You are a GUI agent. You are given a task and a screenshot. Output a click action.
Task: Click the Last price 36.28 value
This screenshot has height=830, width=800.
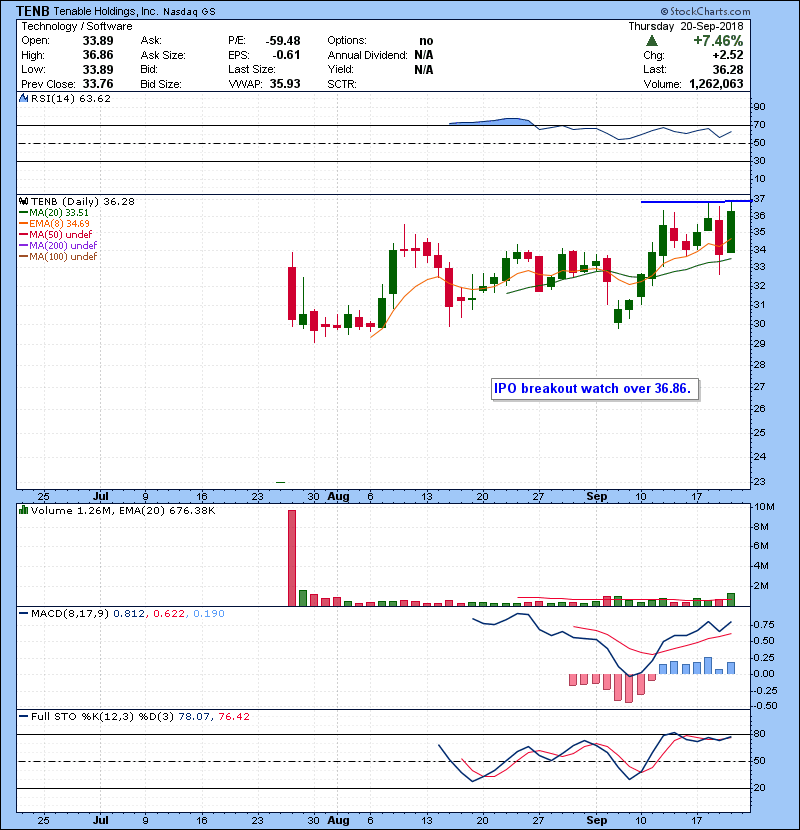pos(727,69)
